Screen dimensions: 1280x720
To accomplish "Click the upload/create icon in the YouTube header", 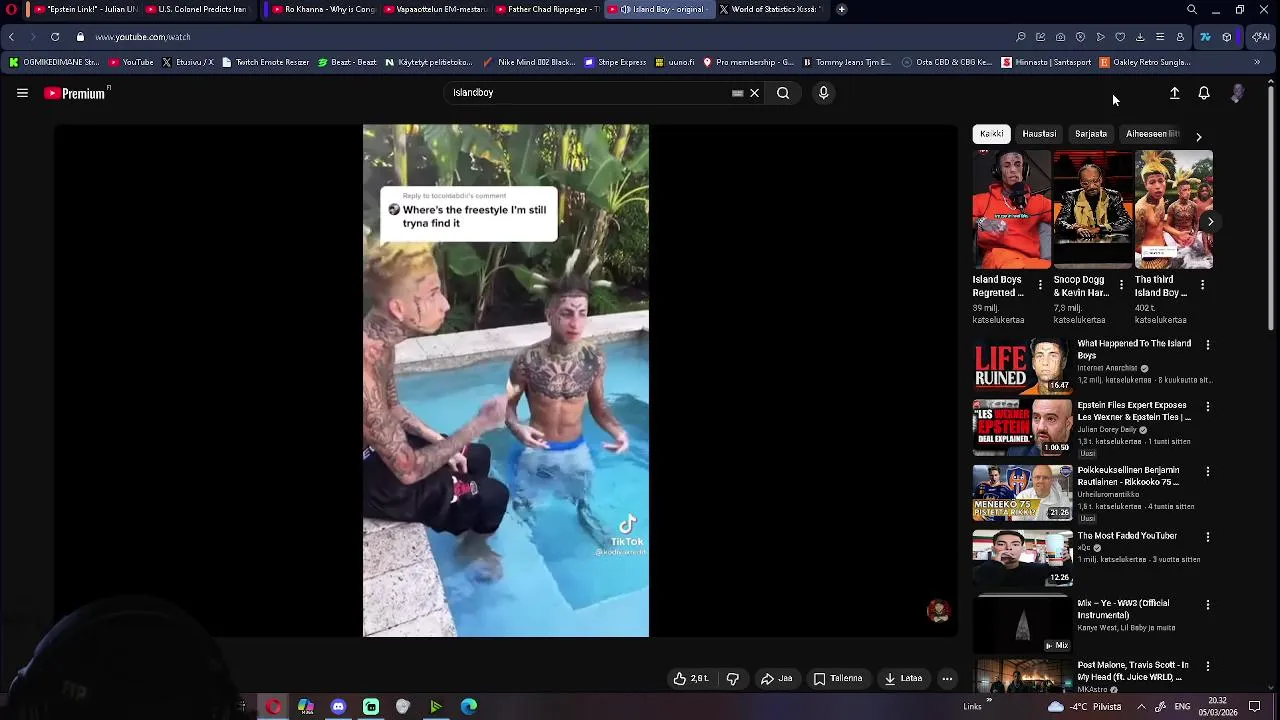I will 1175,93.
